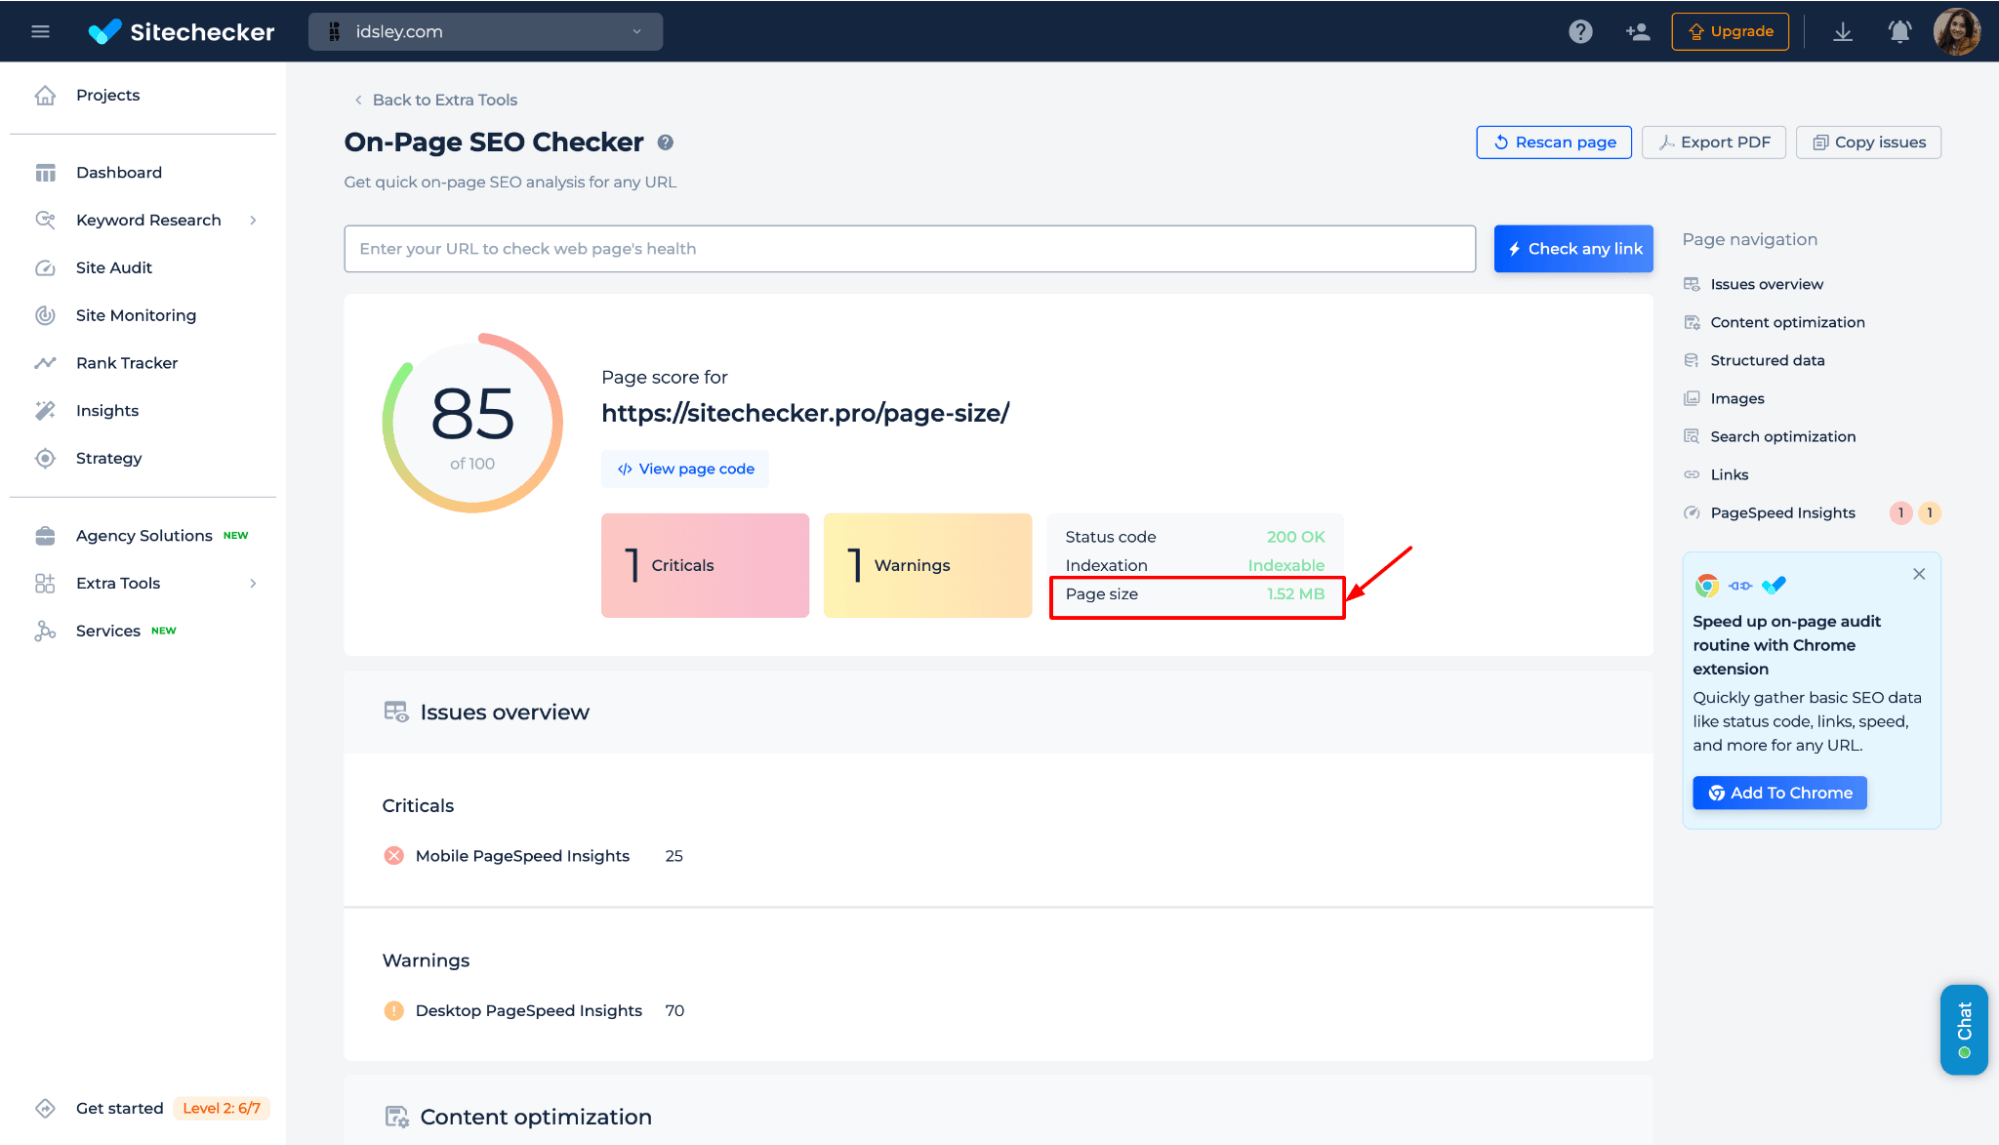This screenshot has height=1145, width=1999.
Task: Select the Content Optimization section tab
Action: (x=1788, y=321)
